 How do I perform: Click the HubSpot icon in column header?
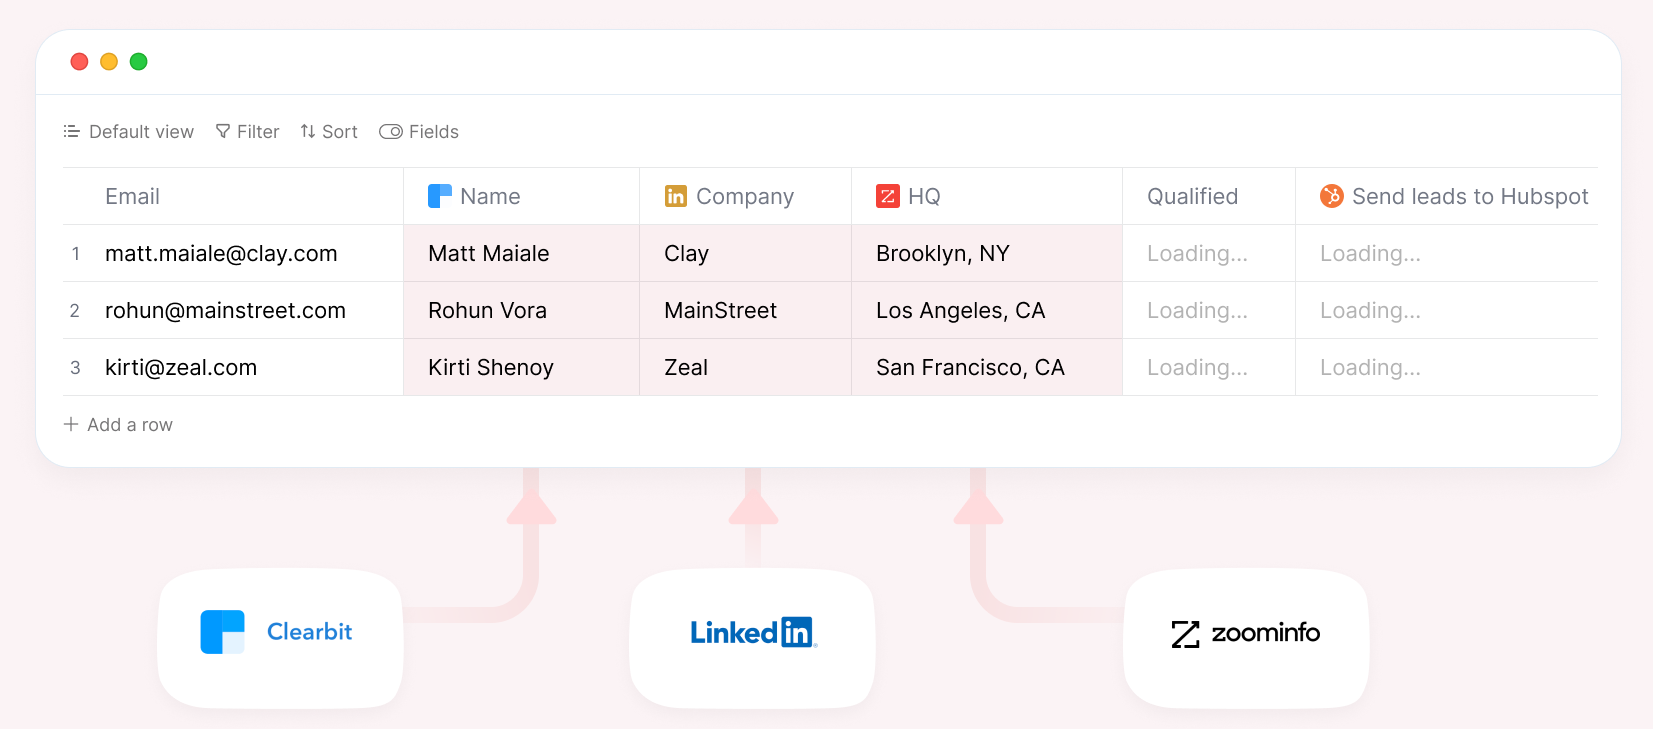[1331, 196]
